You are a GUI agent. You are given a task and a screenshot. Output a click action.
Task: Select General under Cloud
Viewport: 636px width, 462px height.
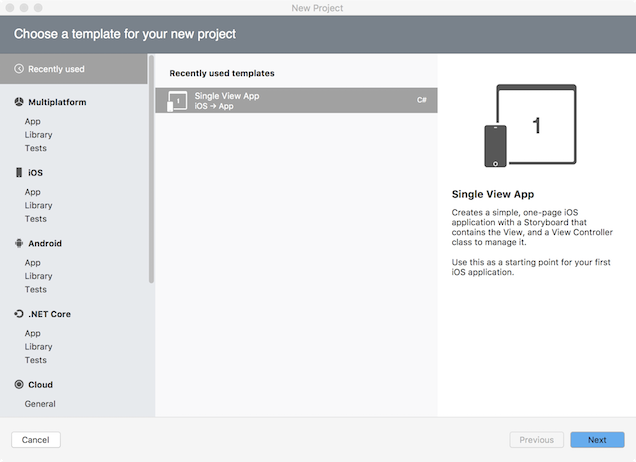[x=40, y=404]
